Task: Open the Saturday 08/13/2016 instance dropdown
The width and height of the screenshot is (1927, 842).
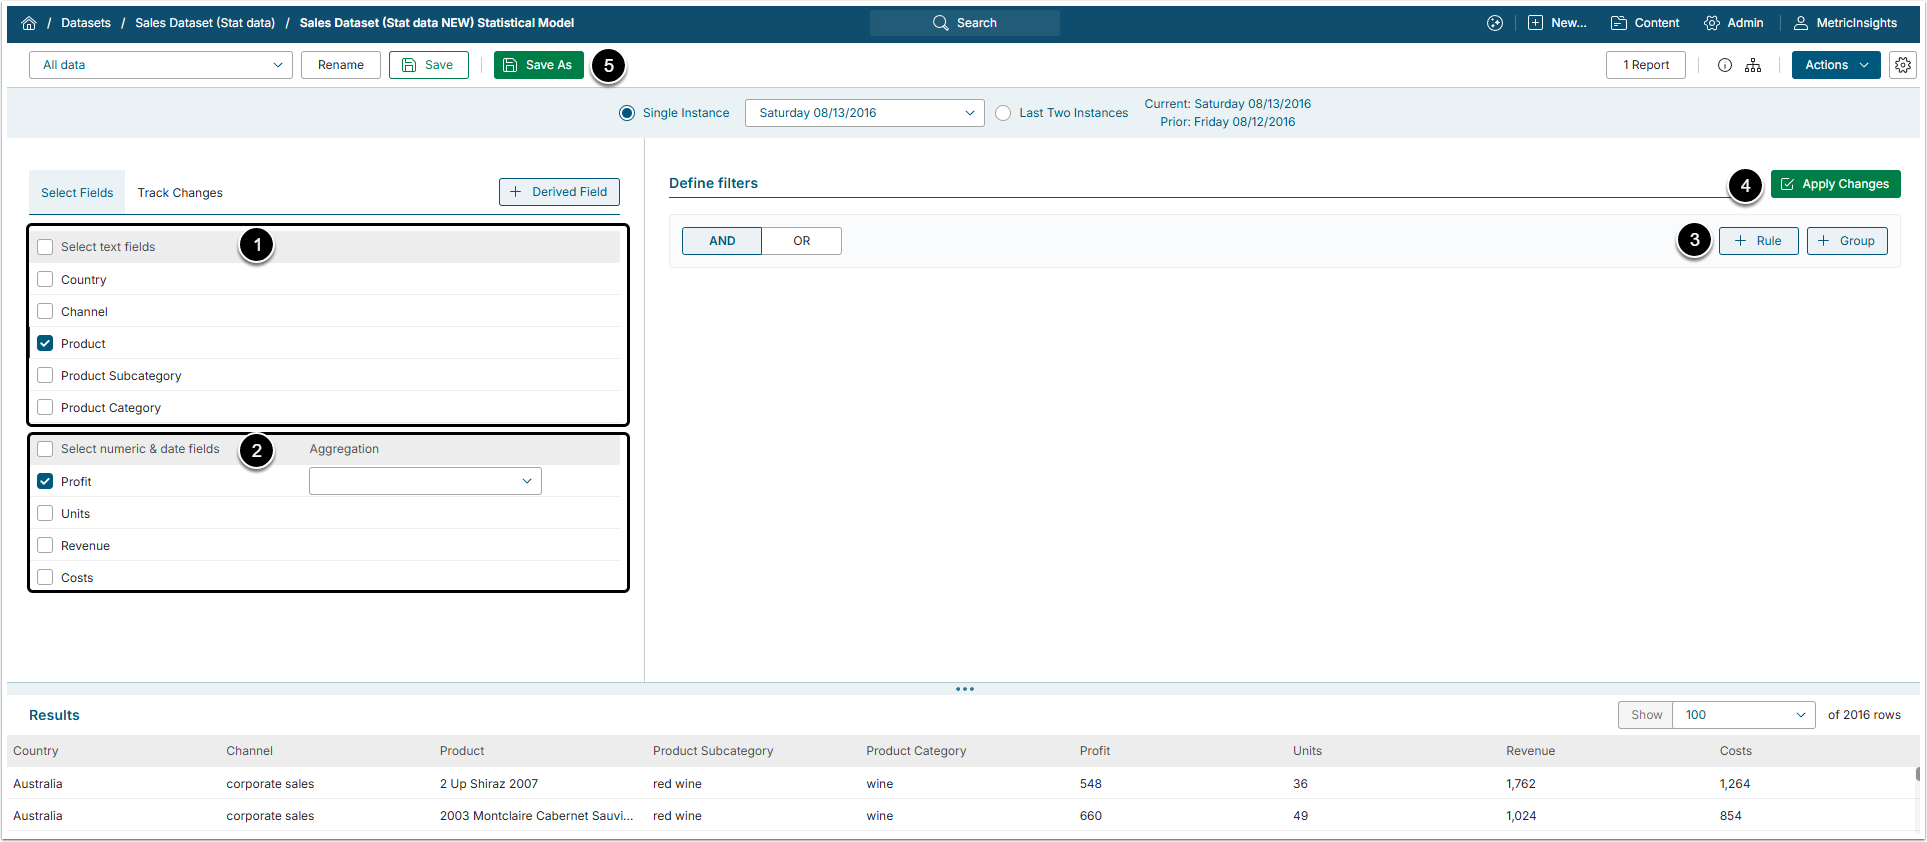Action: click(x=864, y=113)
